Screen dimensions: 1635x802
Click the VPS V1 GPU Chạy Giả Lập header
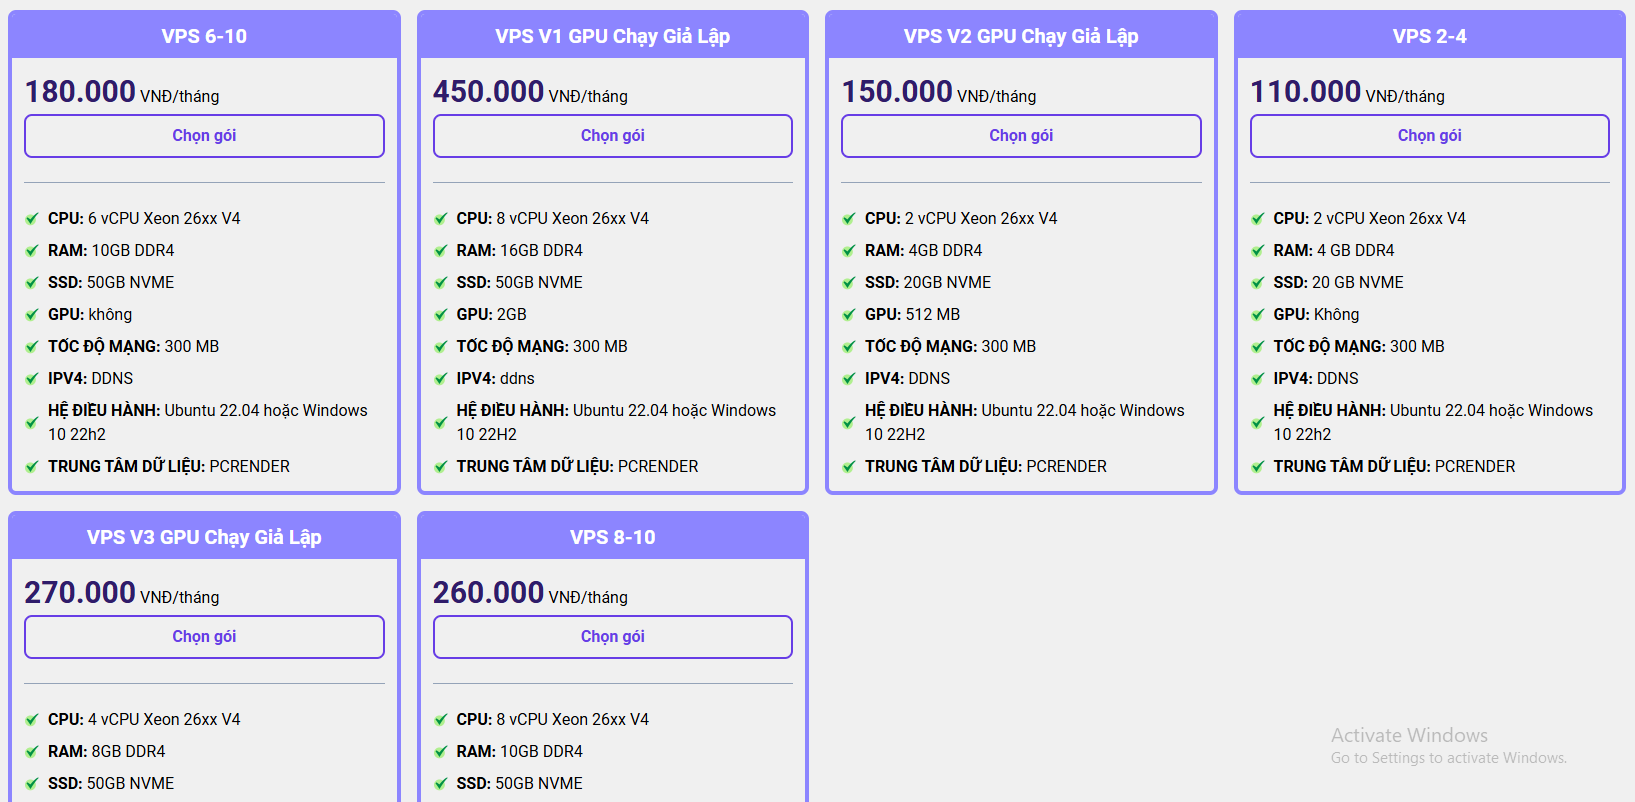click(x=612, y=36)
